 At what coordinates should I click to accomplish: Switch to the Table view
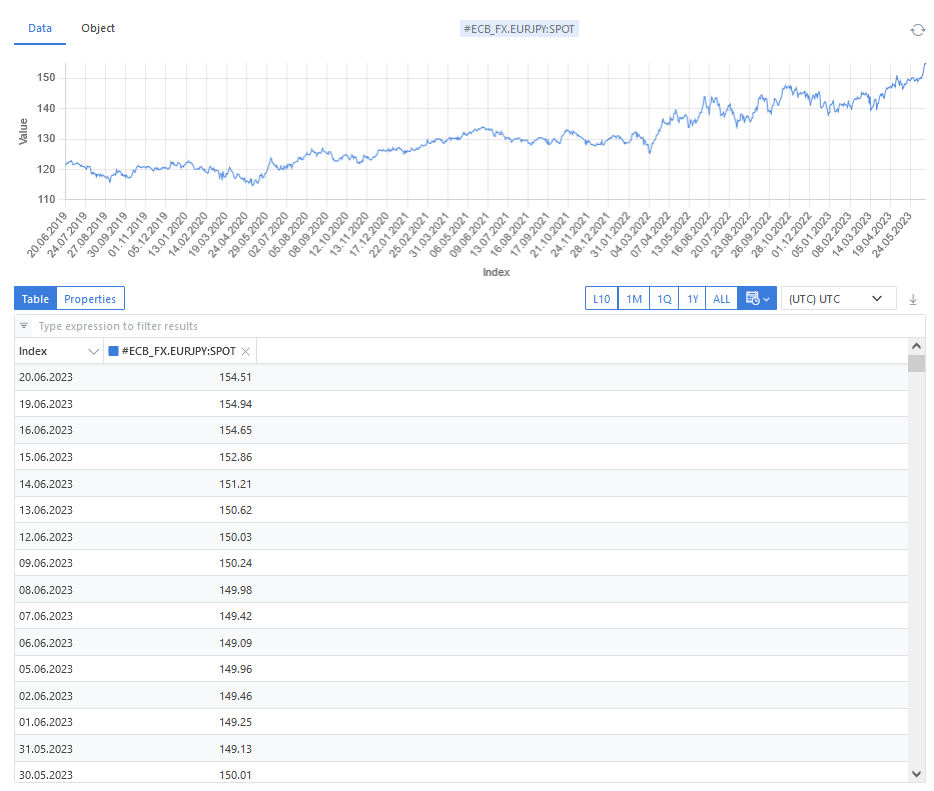coord(35,299)
